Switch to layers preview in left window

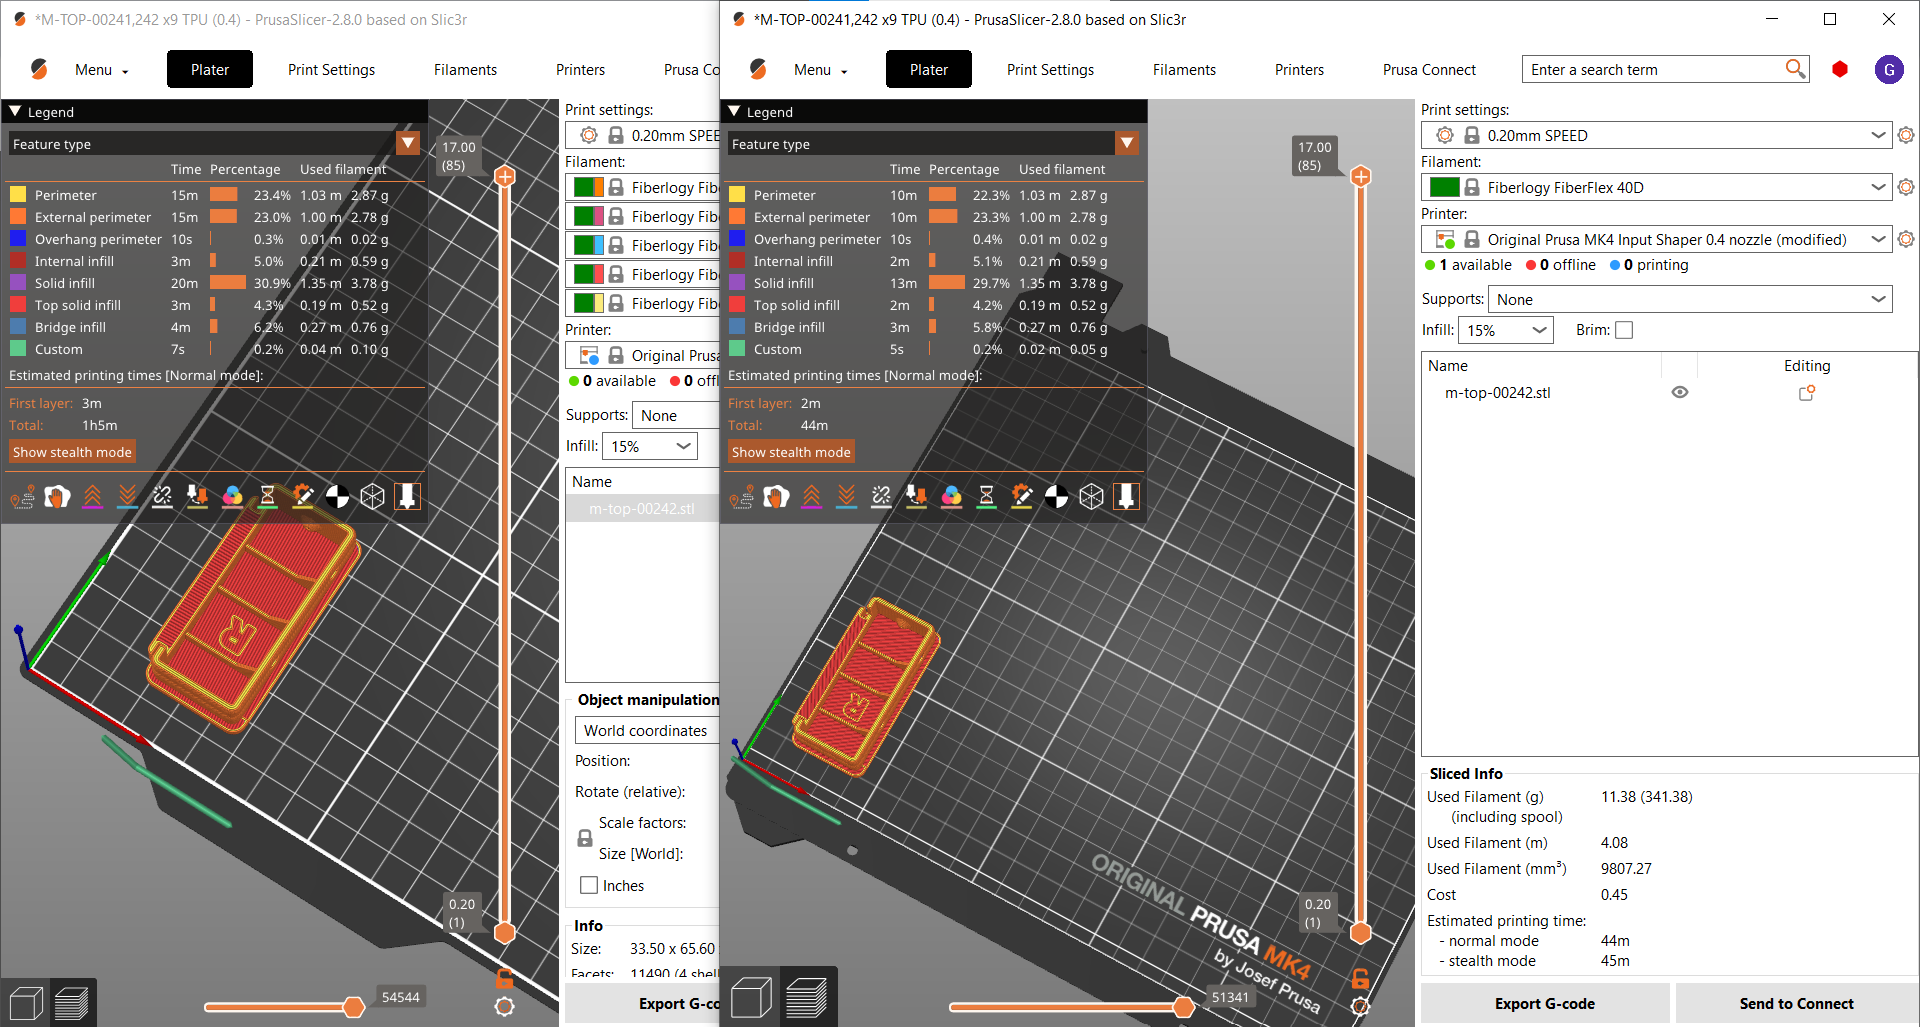pos(72,1002)
